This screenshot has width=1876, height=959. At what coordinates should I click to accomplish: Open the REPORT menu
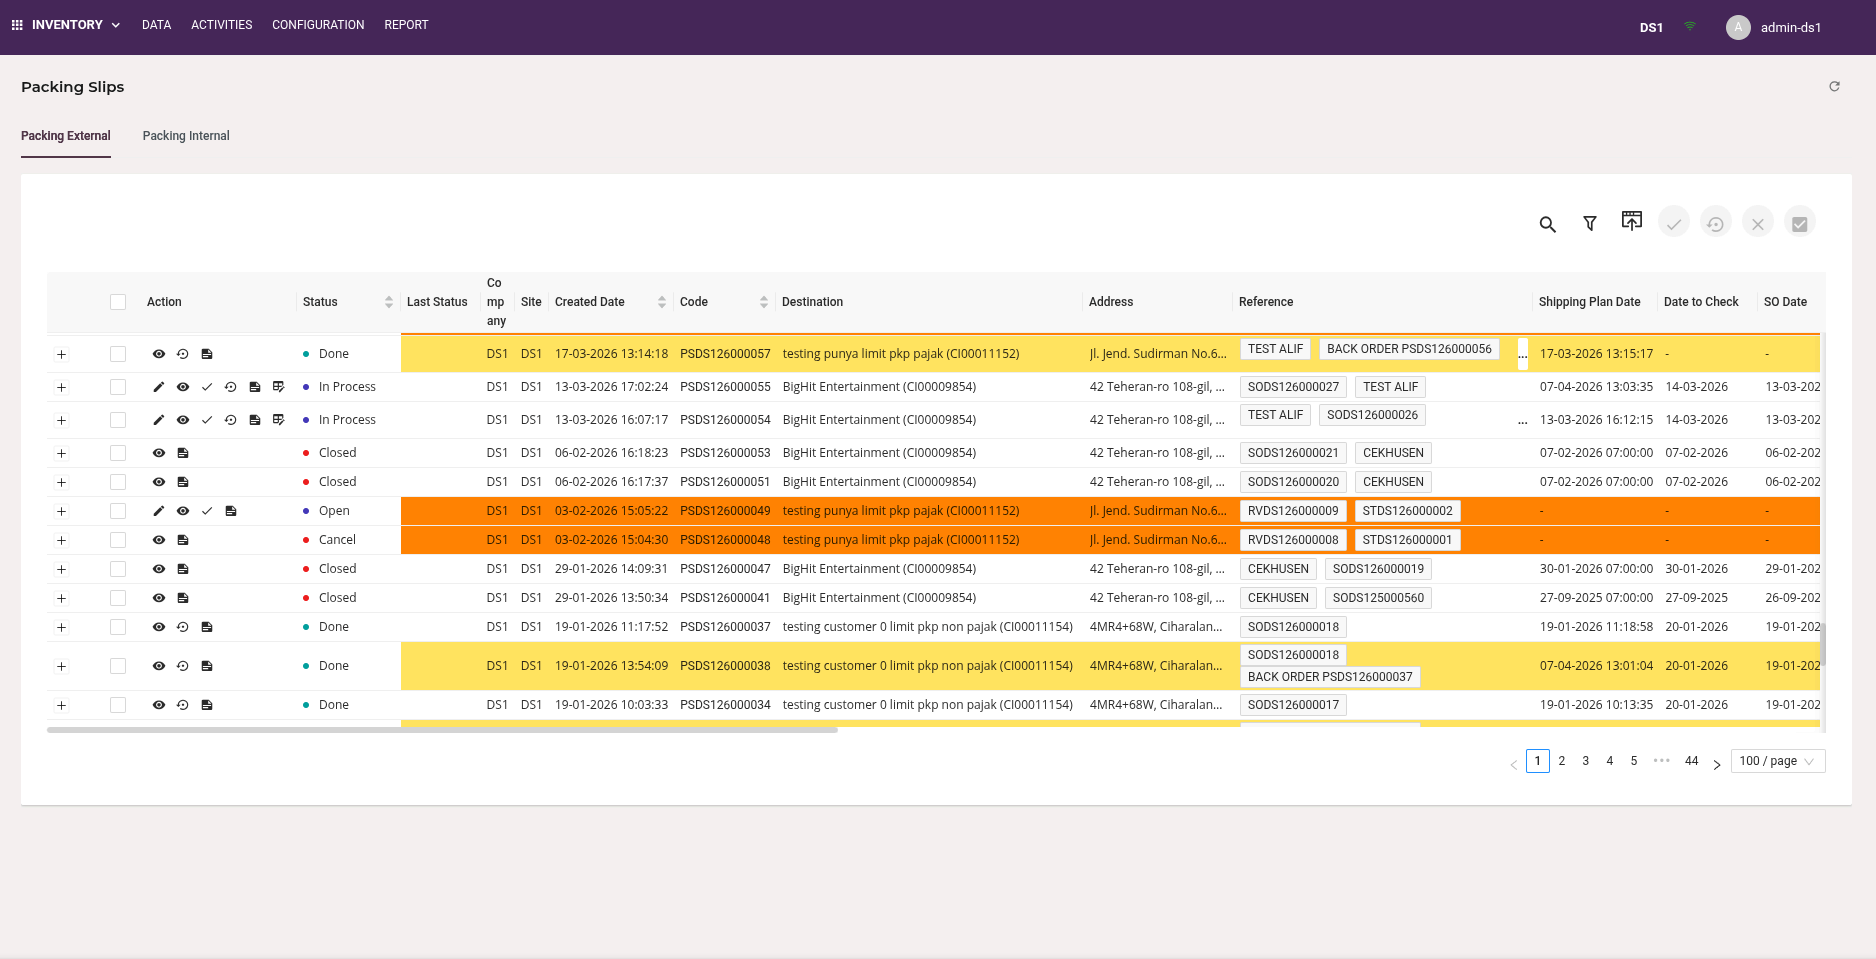pos(406,25)
